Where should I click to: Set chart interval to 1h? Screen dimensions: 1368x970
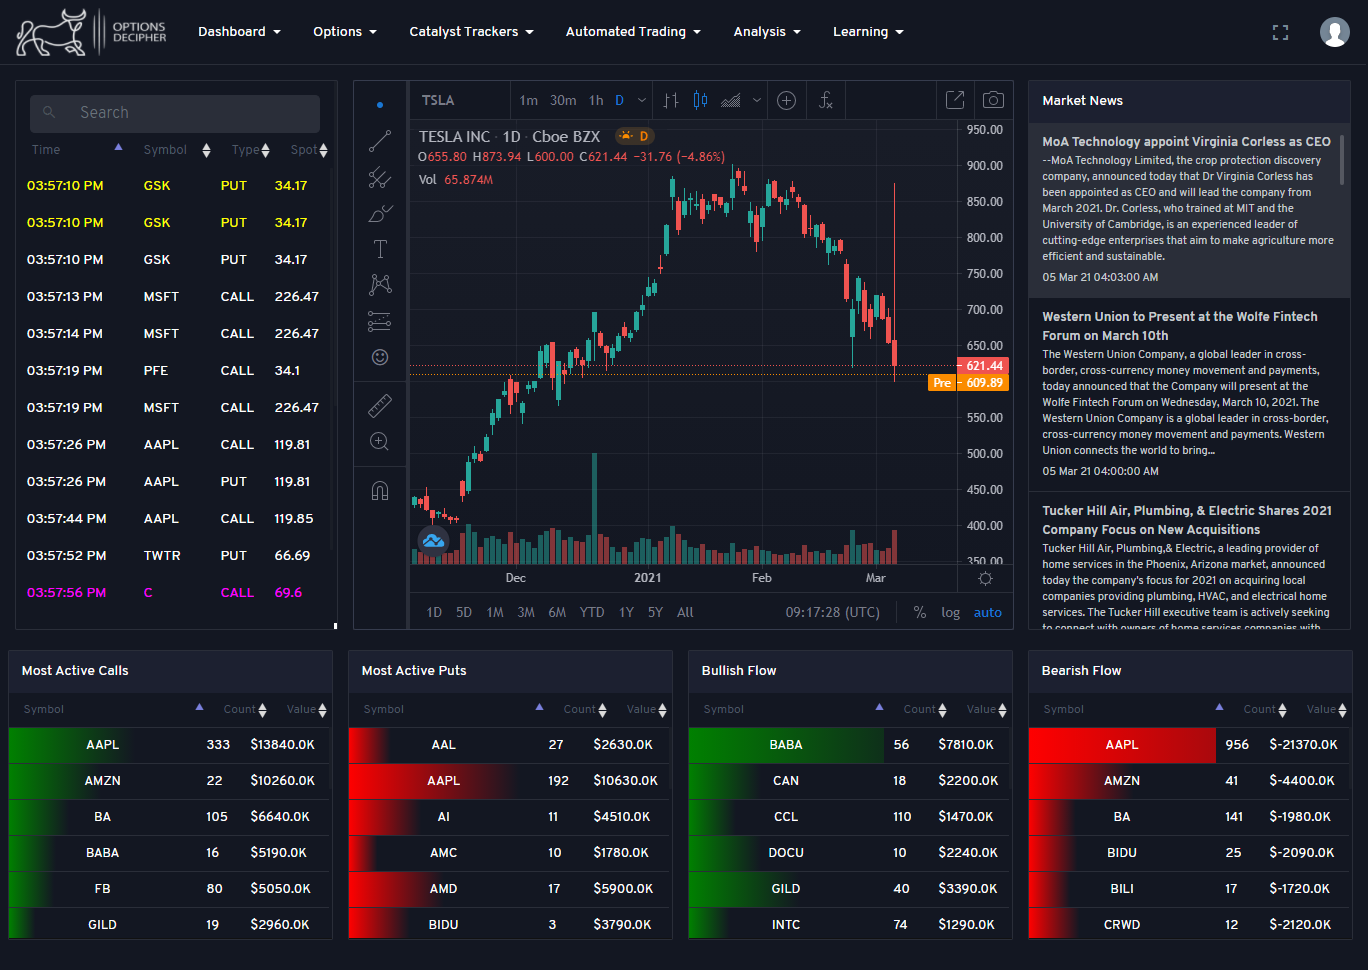[596, 100]
